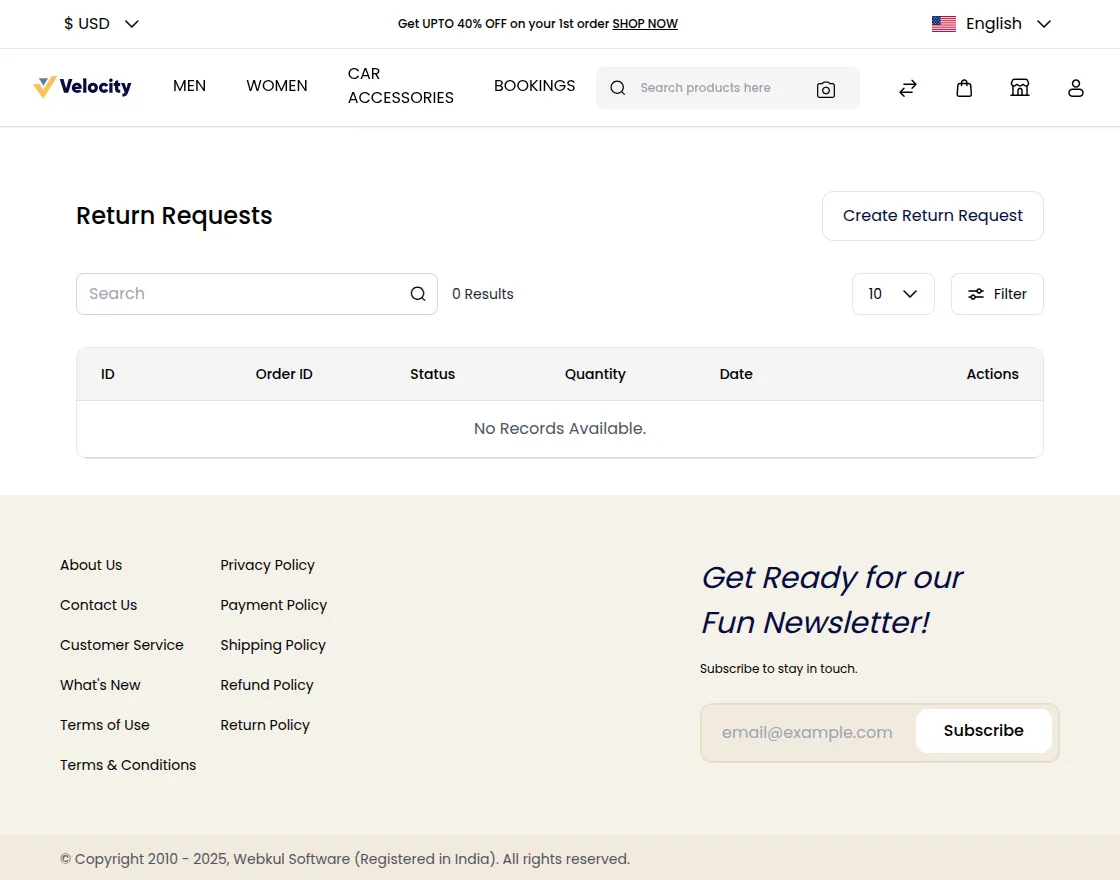
Task: Open the user profile icon
Action: pyautogui.click(x=1075, y=88)
